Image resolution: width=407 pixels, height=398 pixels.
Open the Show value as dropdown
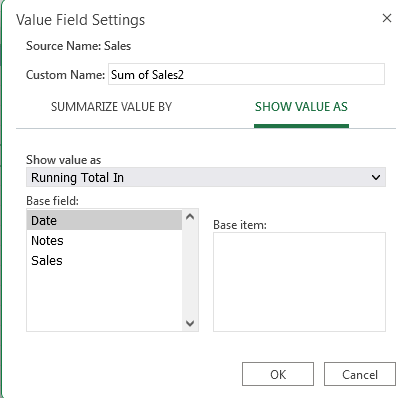pos(206,177)
